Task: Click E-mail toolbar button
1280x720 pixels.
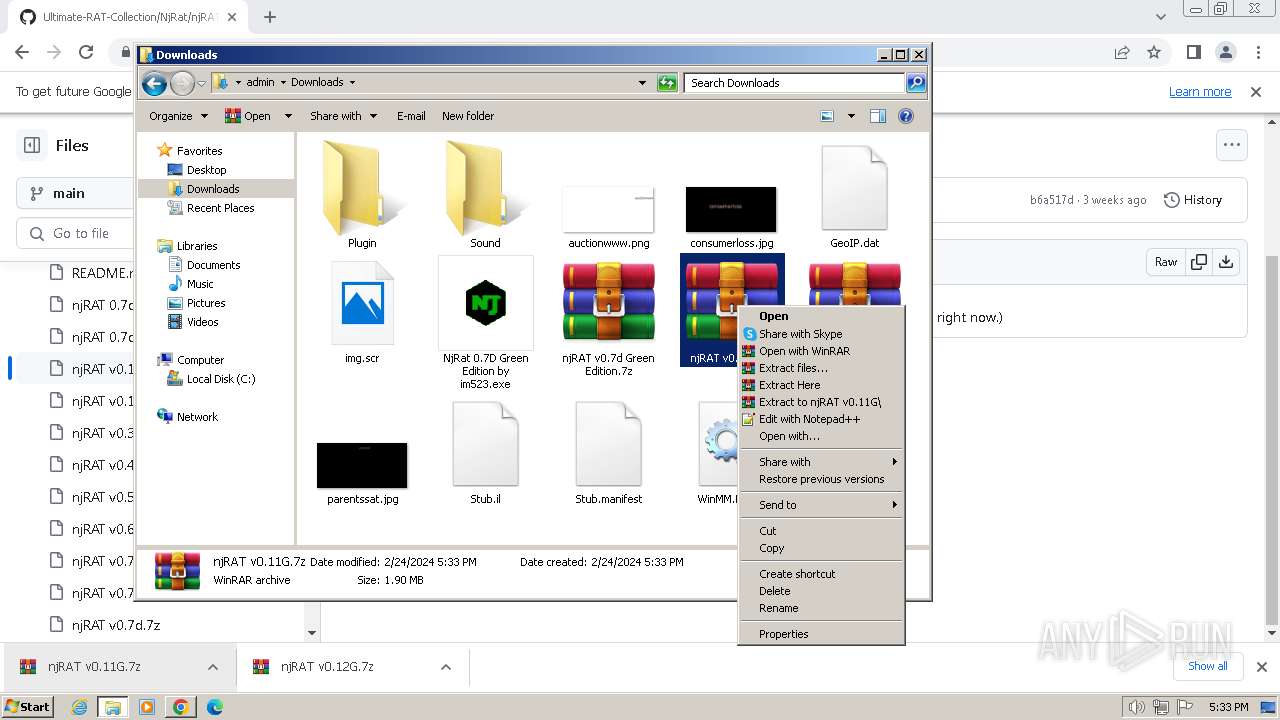Action: (411, 116)
